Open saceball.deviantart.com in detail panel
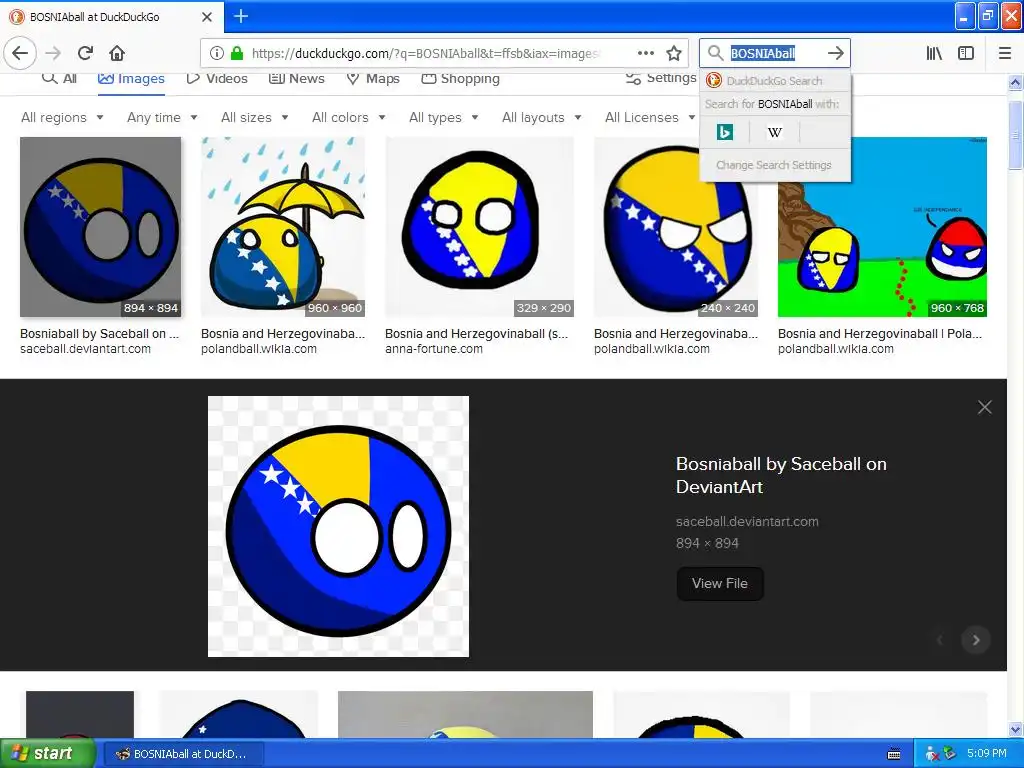This screenshot has width=1024, height=768. (747, 522)
